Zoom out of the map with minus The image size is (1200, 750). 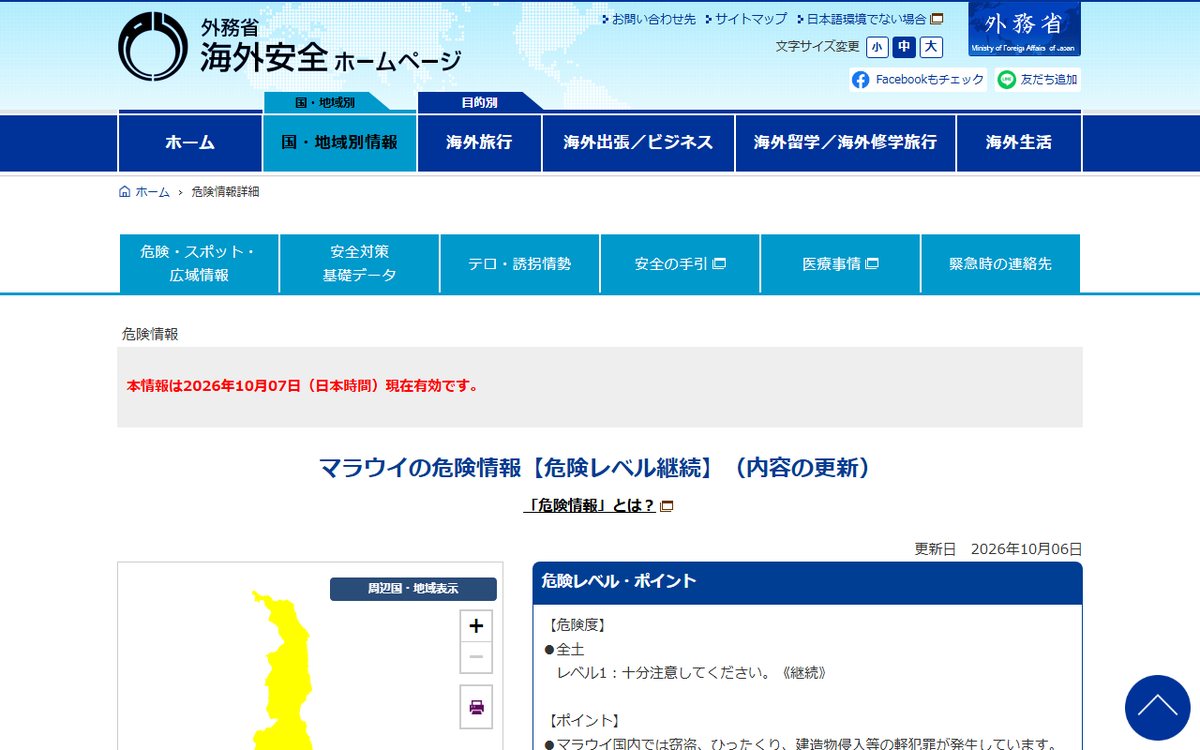[x=476, y=657]
